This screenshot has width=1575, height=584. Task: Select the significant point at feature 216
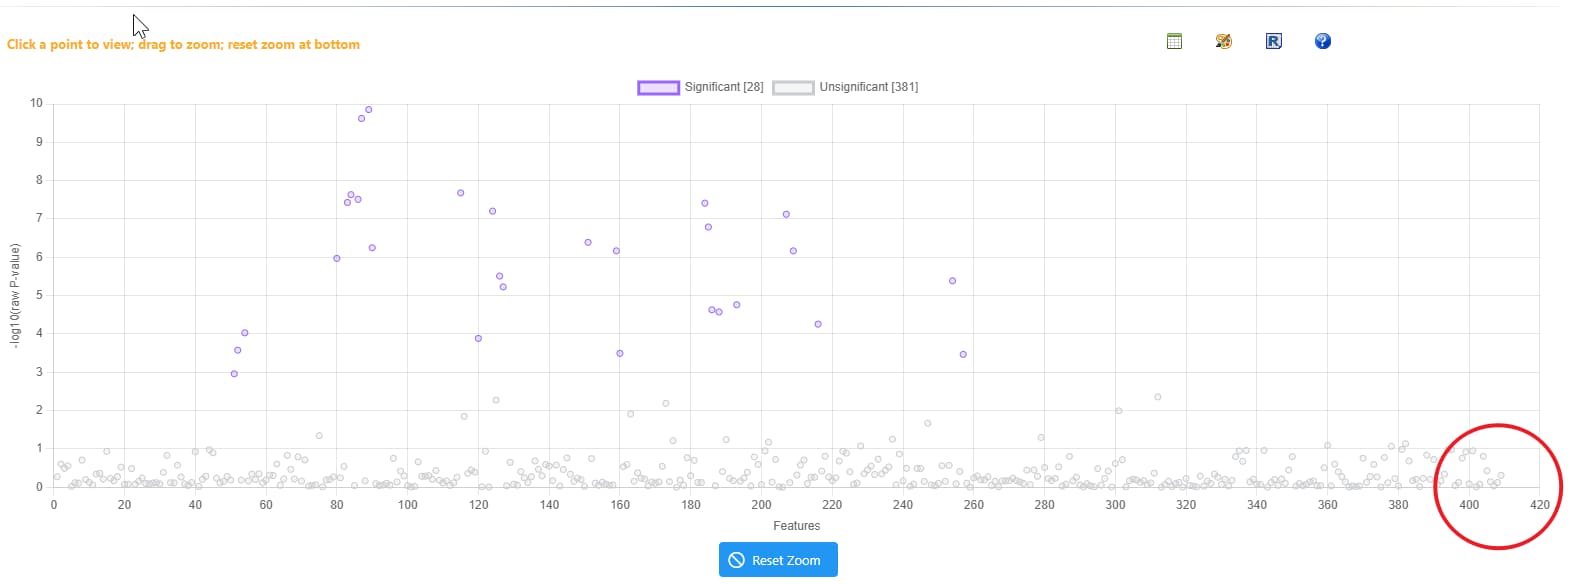[x=818, y=324]
